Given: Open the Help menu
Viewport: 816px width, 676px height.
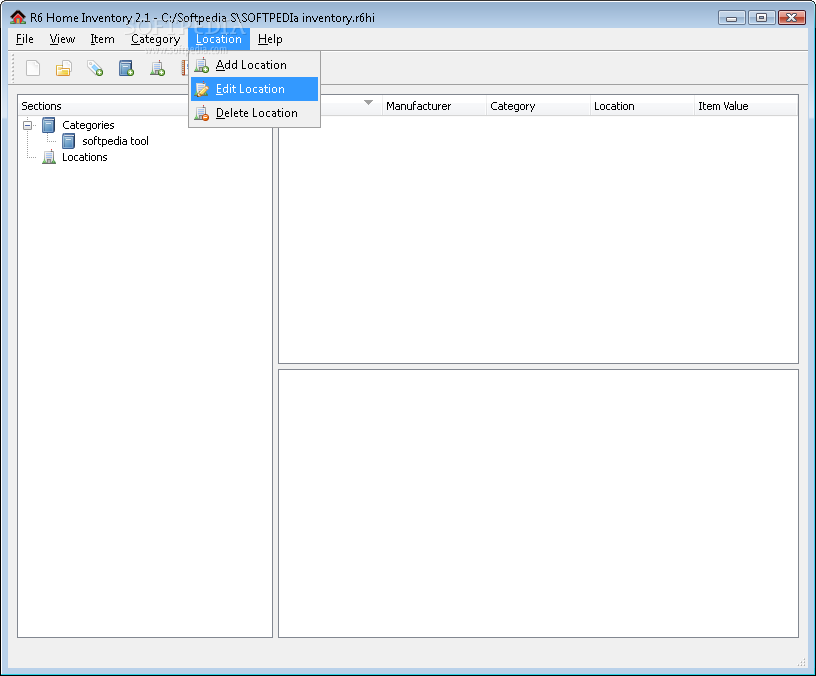Looking at the screenshot, I should point(270,39).
